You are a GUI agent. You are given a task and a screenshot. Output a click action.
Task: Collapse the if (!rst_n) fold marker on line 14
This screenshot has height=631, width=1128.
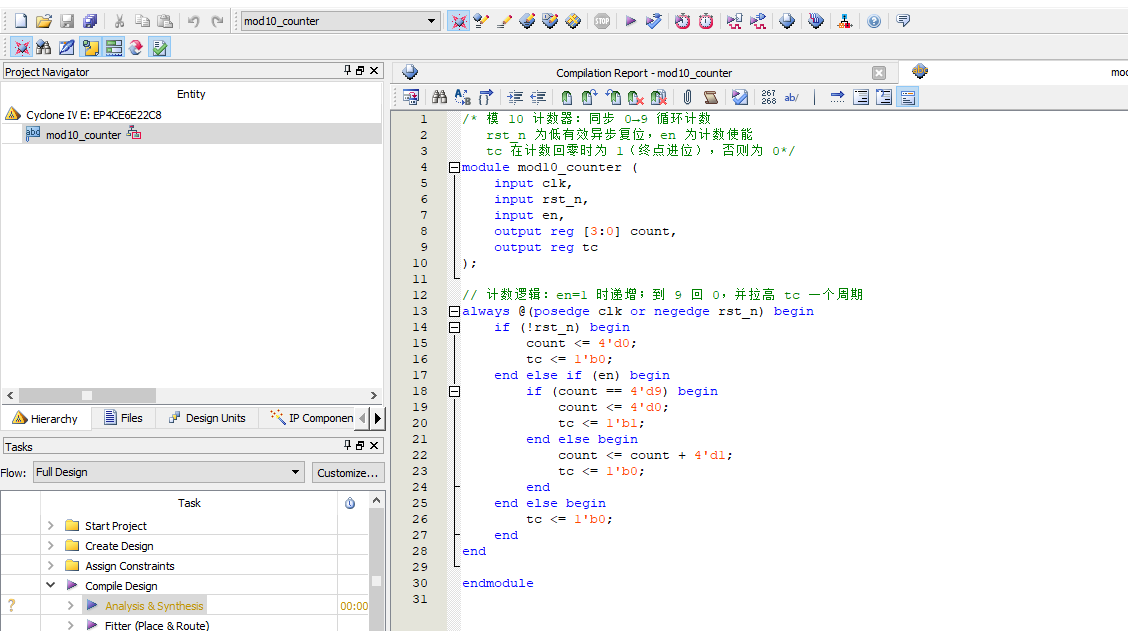point(454,327)
